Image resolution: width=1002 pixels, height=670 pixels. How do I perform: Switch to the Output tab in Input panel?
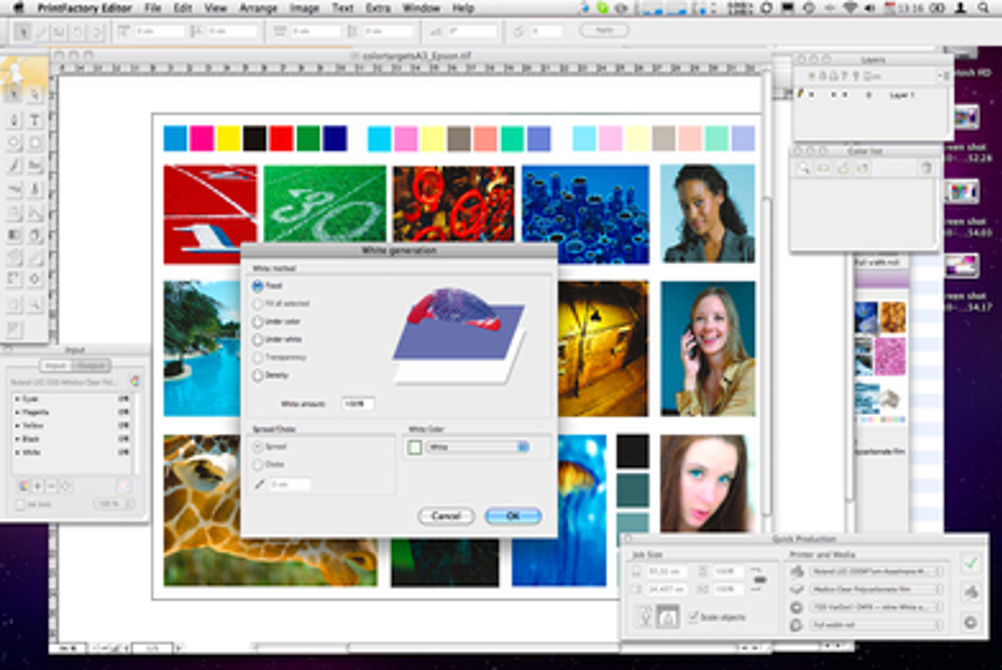(x=92, y=365)
